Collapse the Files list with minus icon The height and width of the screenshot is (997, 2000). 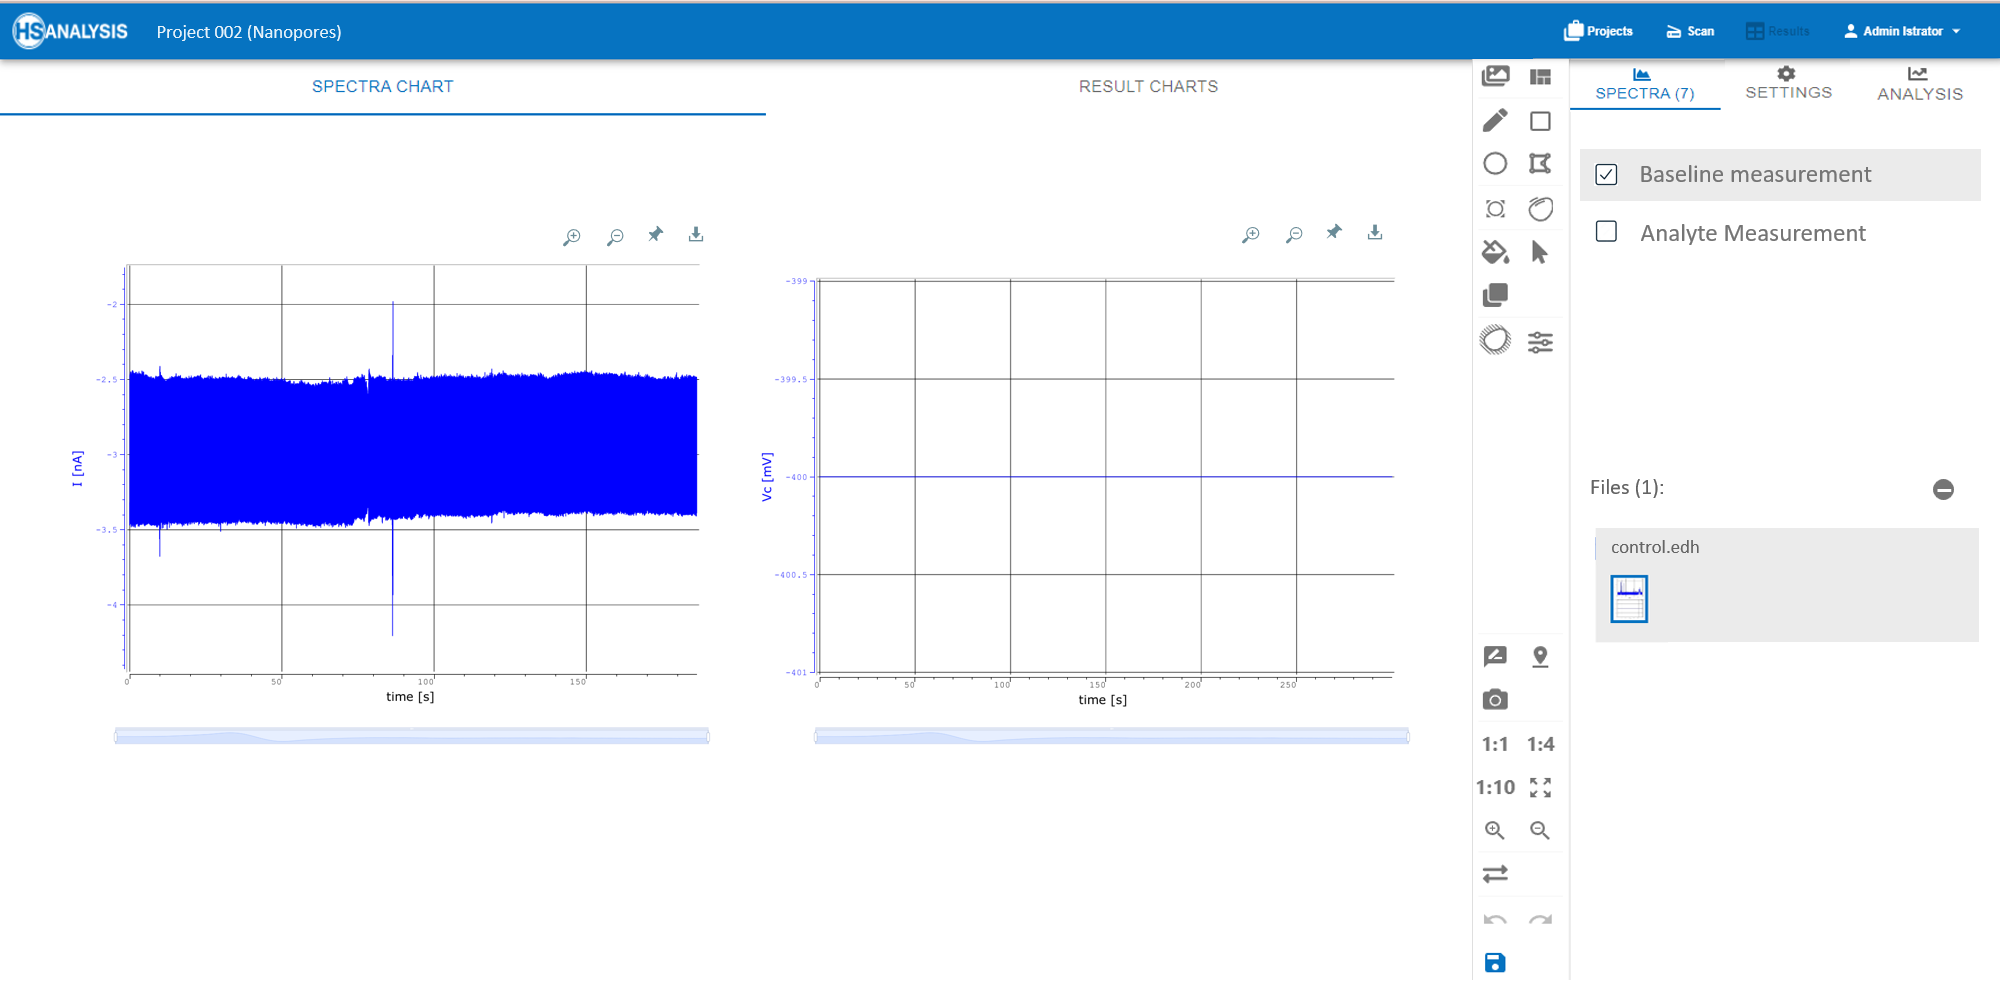coord(1944,489)
